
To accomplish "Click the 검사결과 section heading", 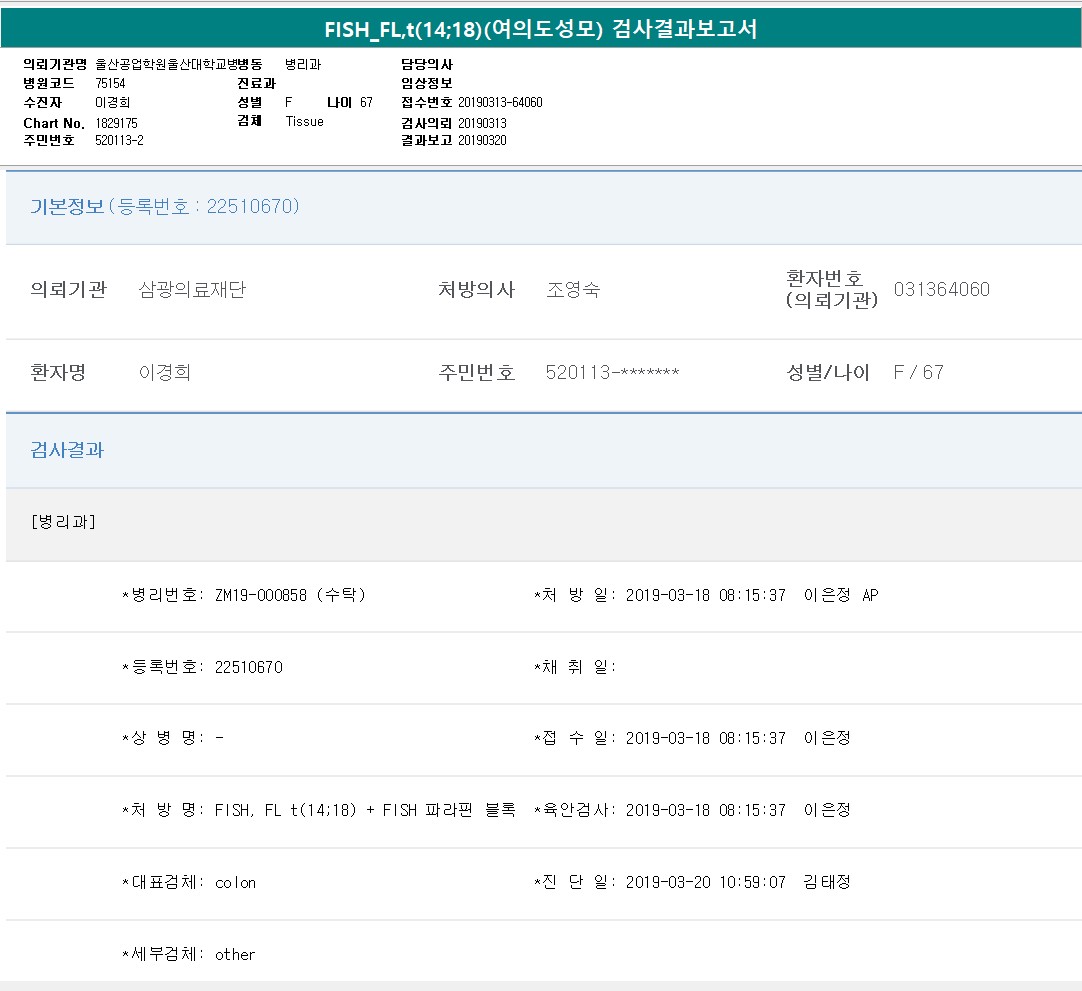I will click(x=67, y=450).
